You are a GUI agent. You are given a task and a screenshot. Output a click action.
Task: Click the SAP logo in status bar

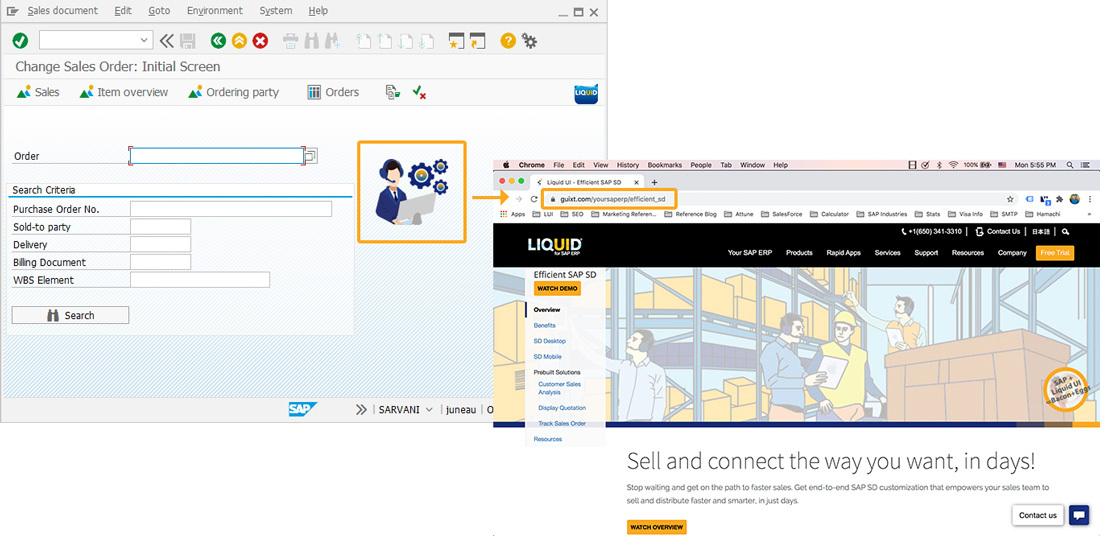tap(302, 410)
